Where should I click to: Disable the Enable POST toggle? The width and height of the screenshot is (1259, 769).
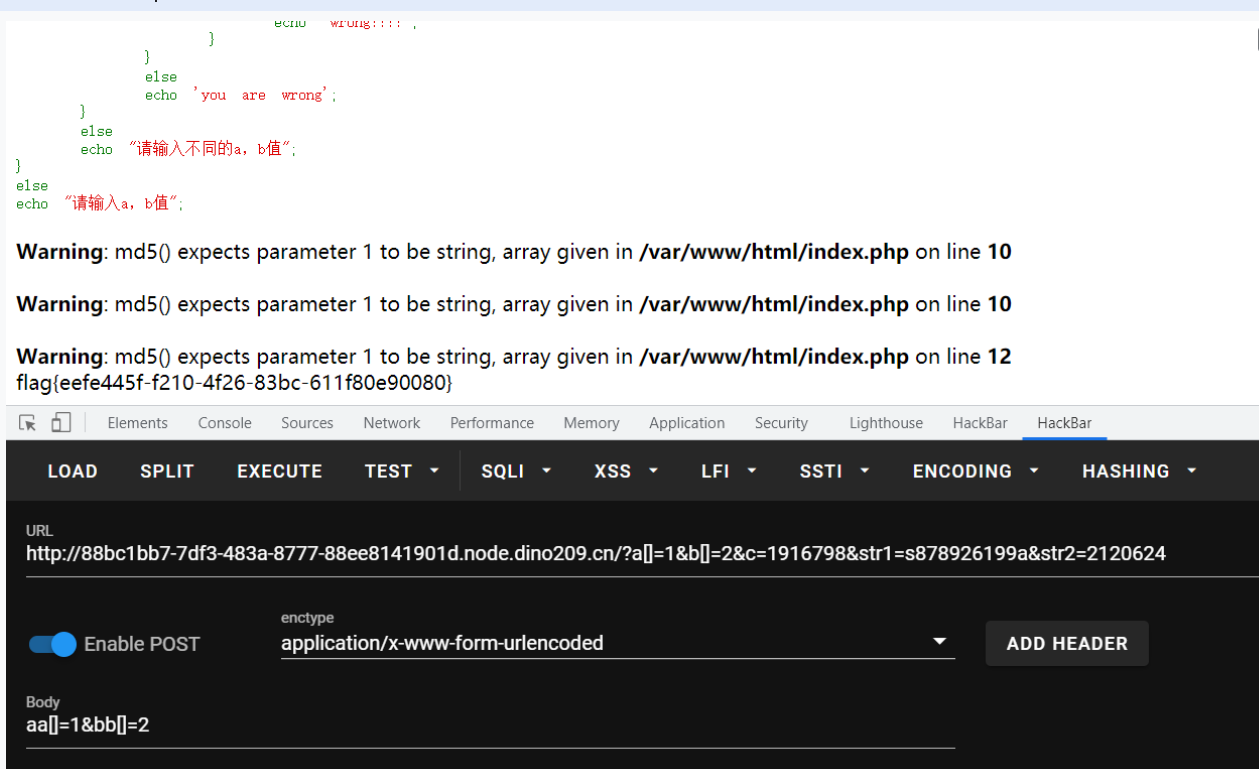click(52, 644)
